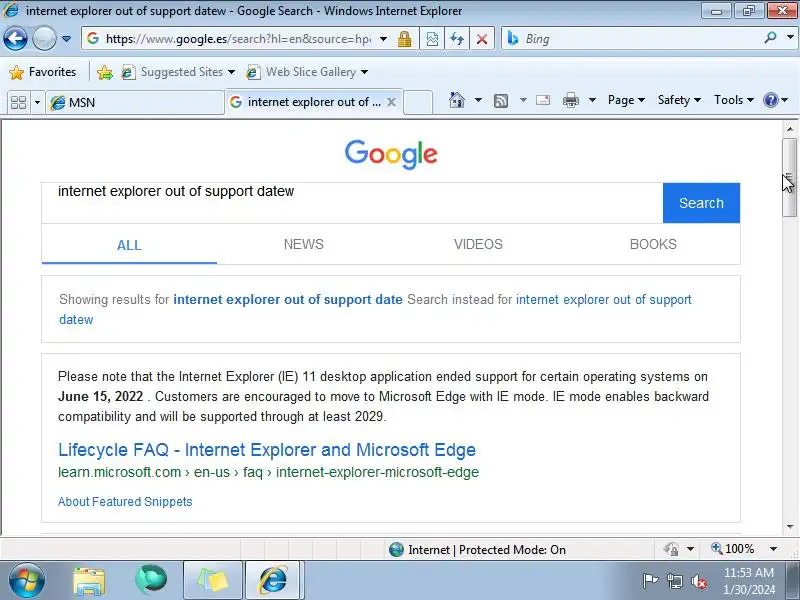800x600 pixels.
Task: Open the recent pages dropdown arrow
Action: (67, 39)
